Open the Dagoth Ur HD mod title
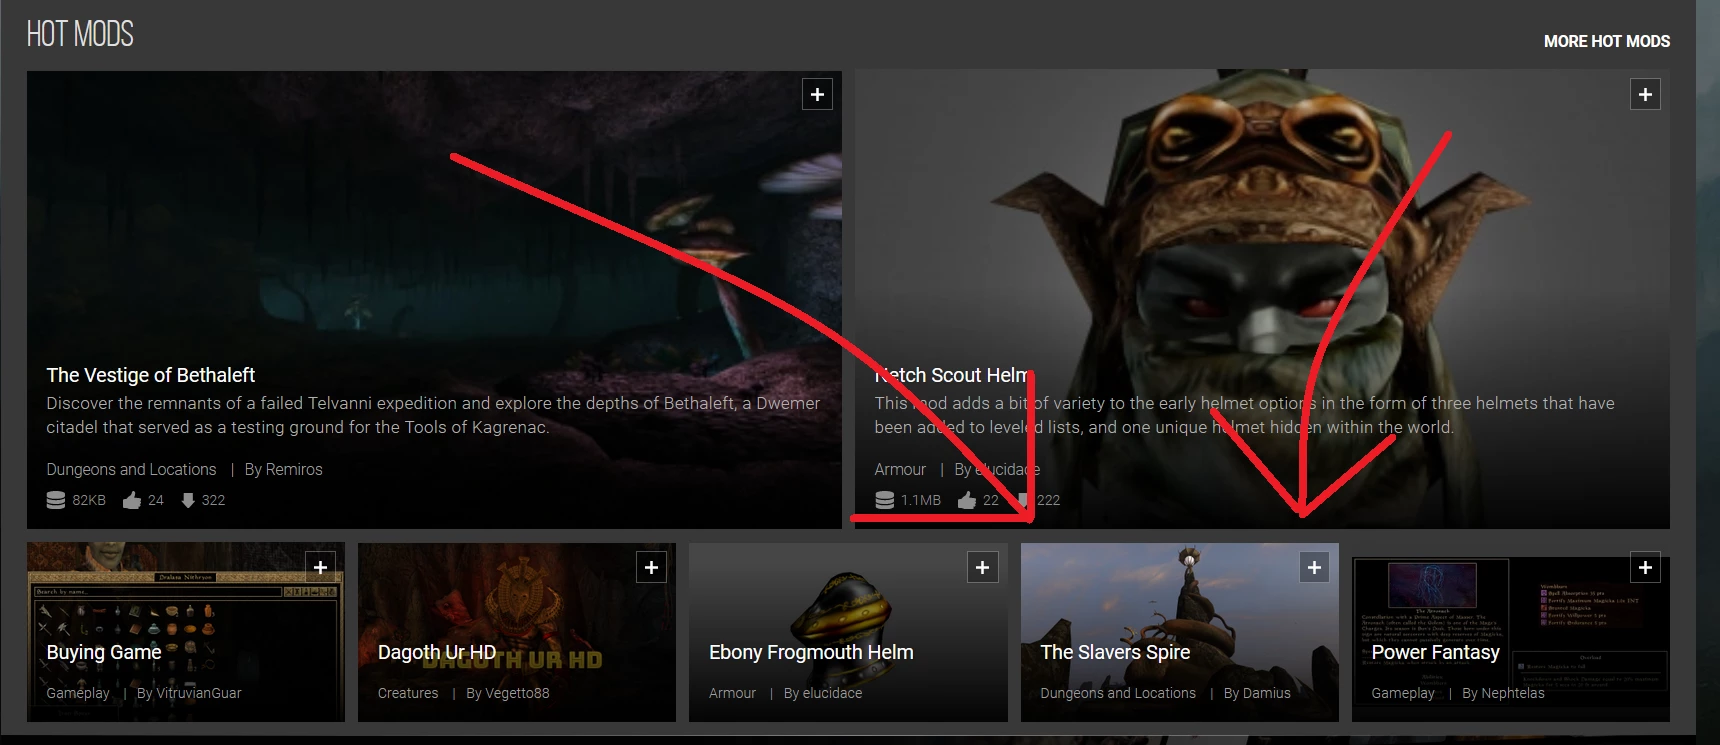1720x745 pixels. (437, 652)
